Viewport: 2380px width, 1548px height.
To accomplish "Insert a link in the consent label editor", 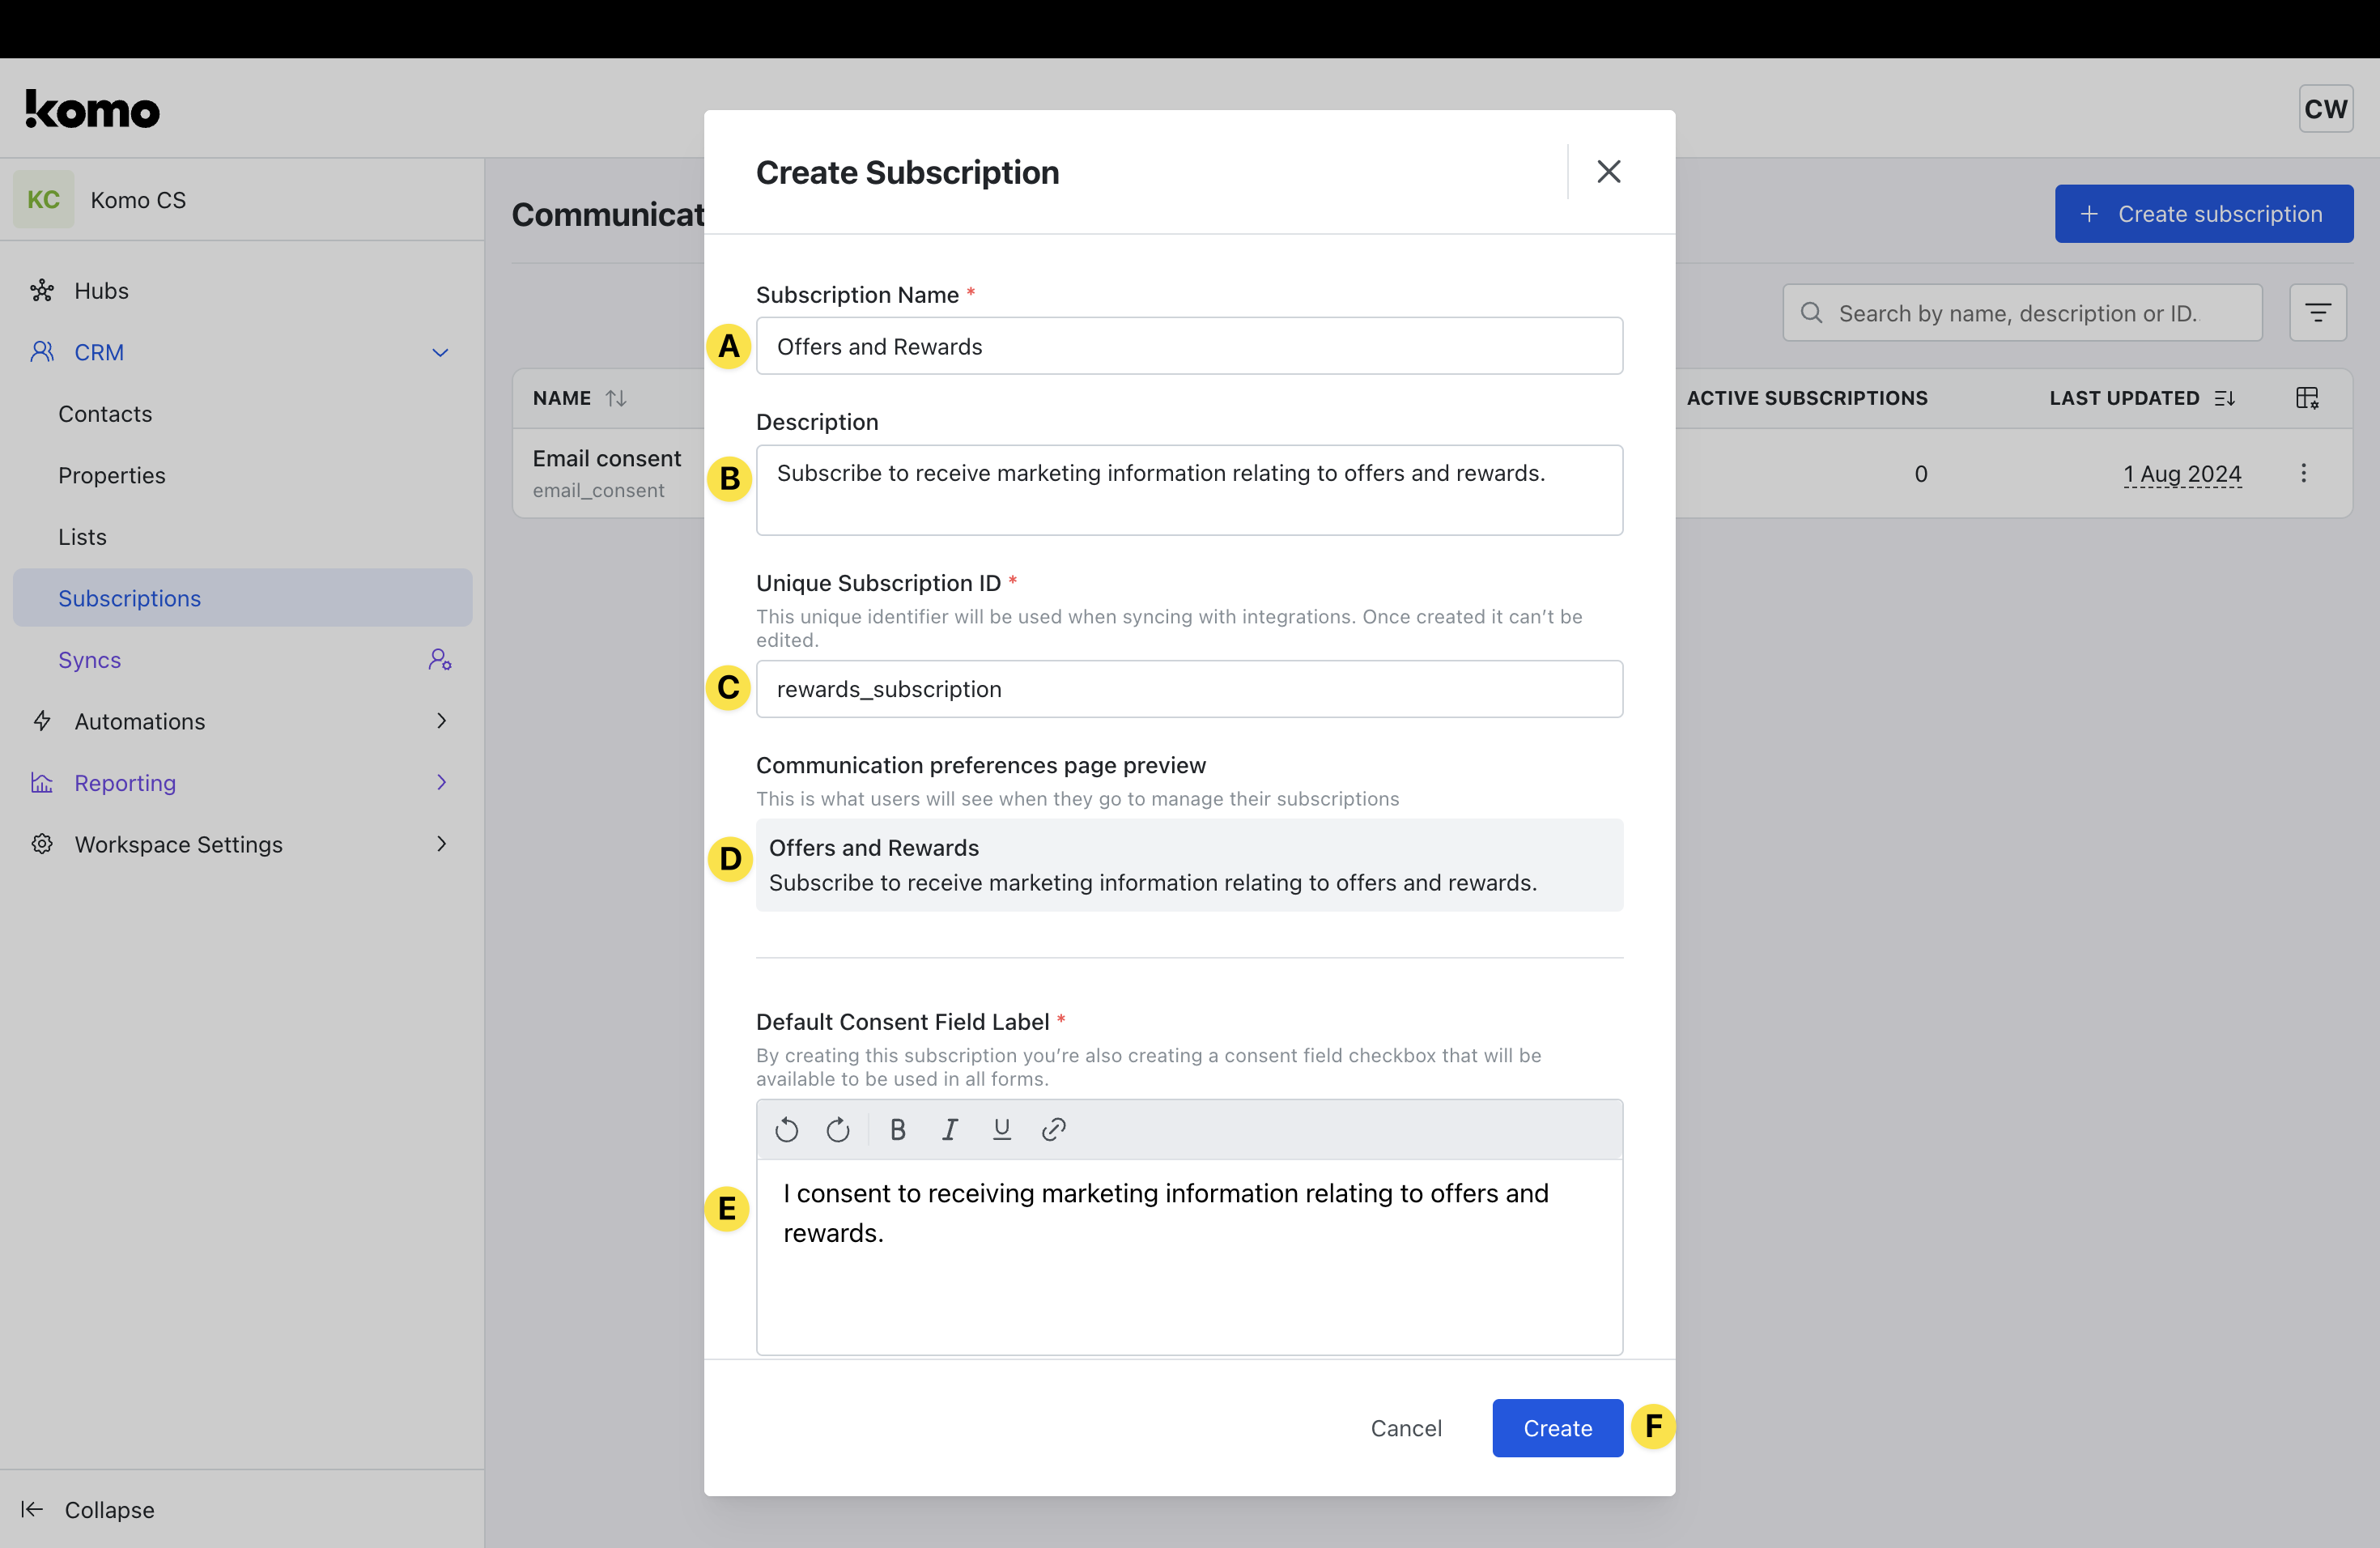I will coord(1053,1130).
